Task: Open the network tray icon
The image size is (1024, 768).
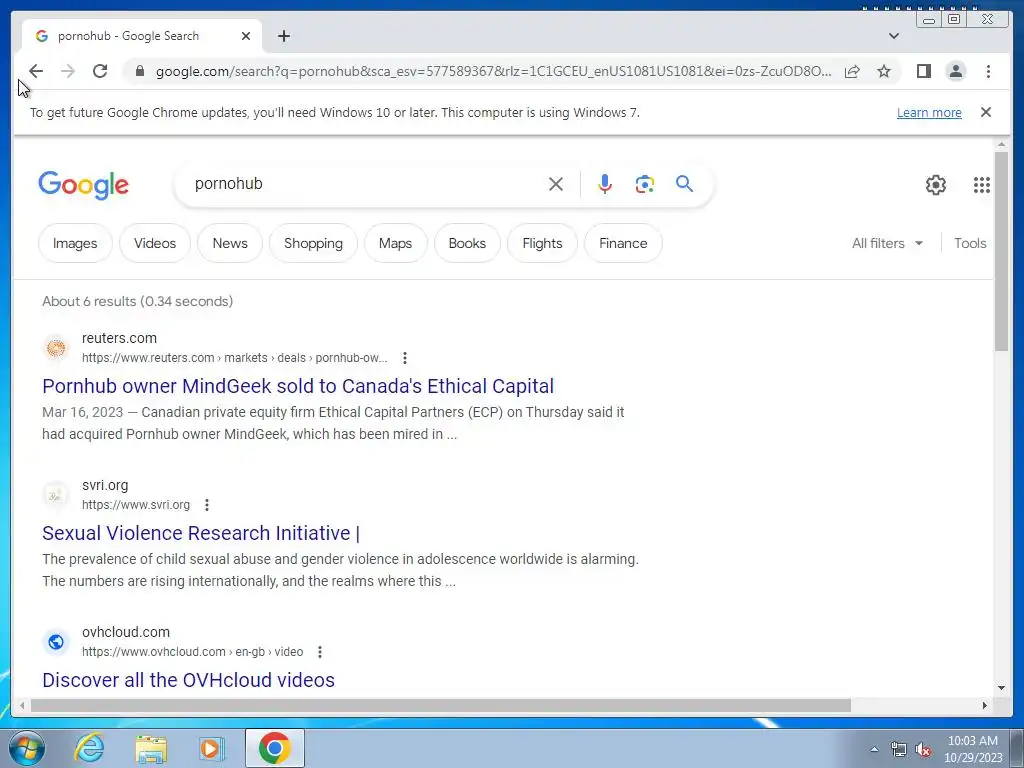Action: pyautogui.click(x=899, y=749)
